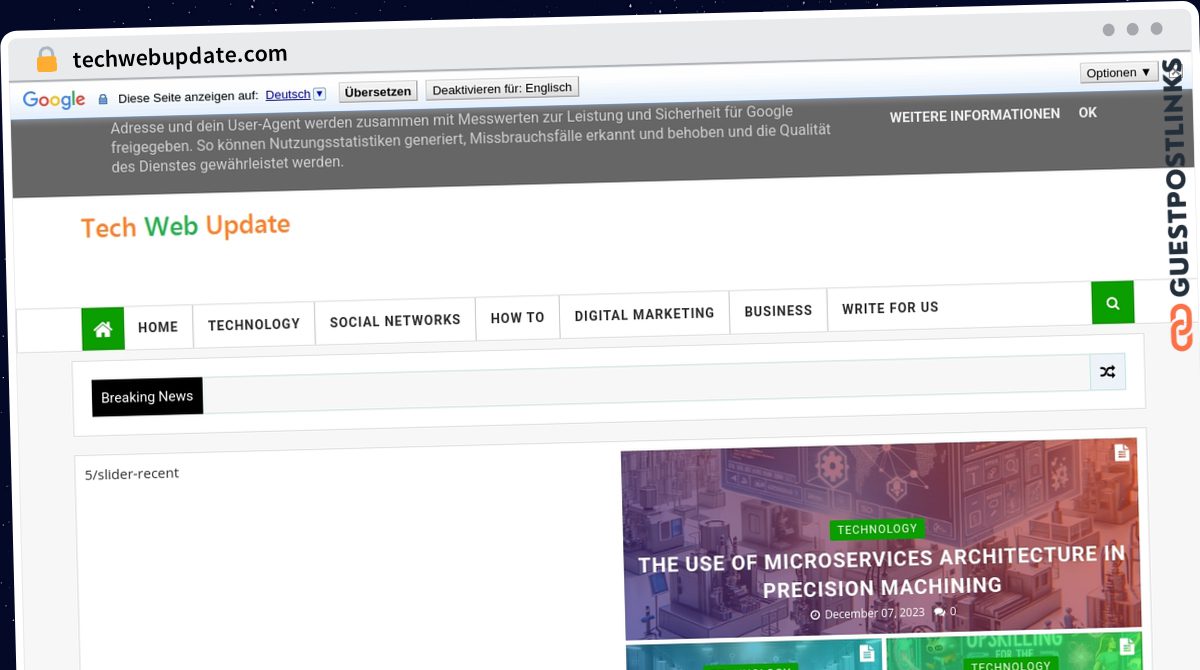The height and width of the screenshot is (670, 1200).
Task: Click WEITERE INFORMATIONEN in cookie banner
Action: tap(975, 115)
